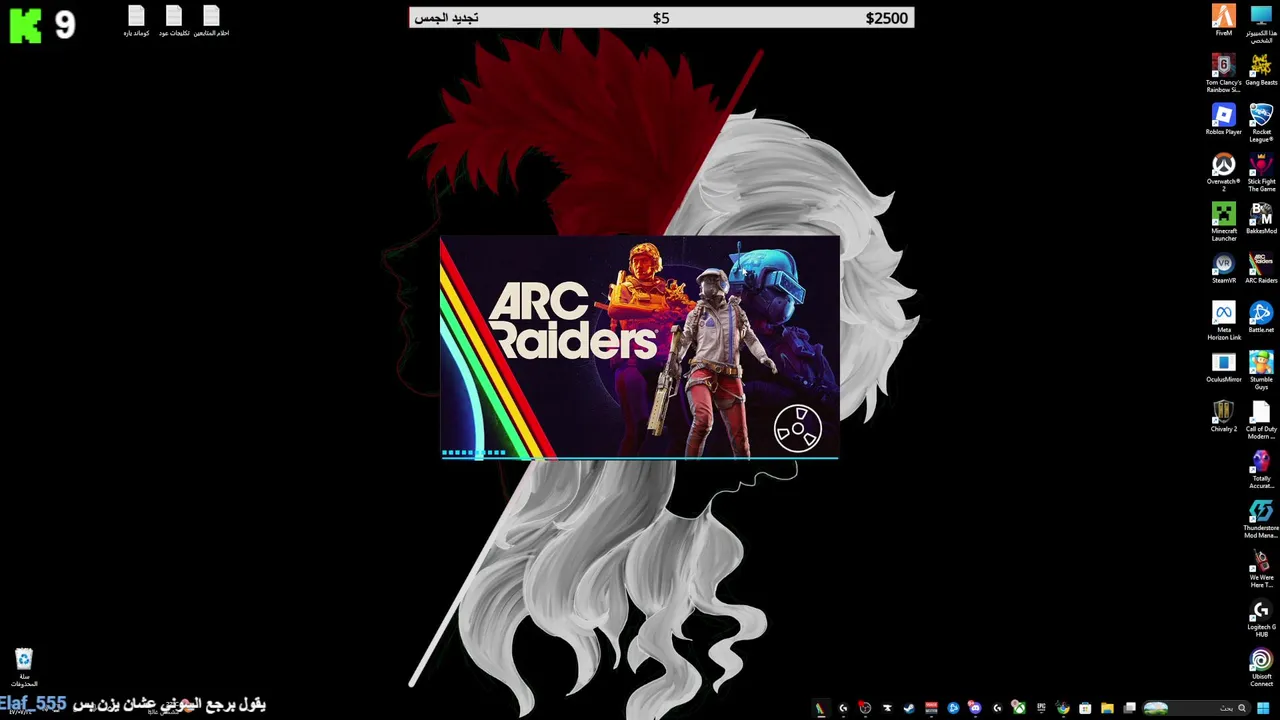
Task: Open the BakkesMod shortcut
Action: pyautogui.click(x=1262, y=218)
